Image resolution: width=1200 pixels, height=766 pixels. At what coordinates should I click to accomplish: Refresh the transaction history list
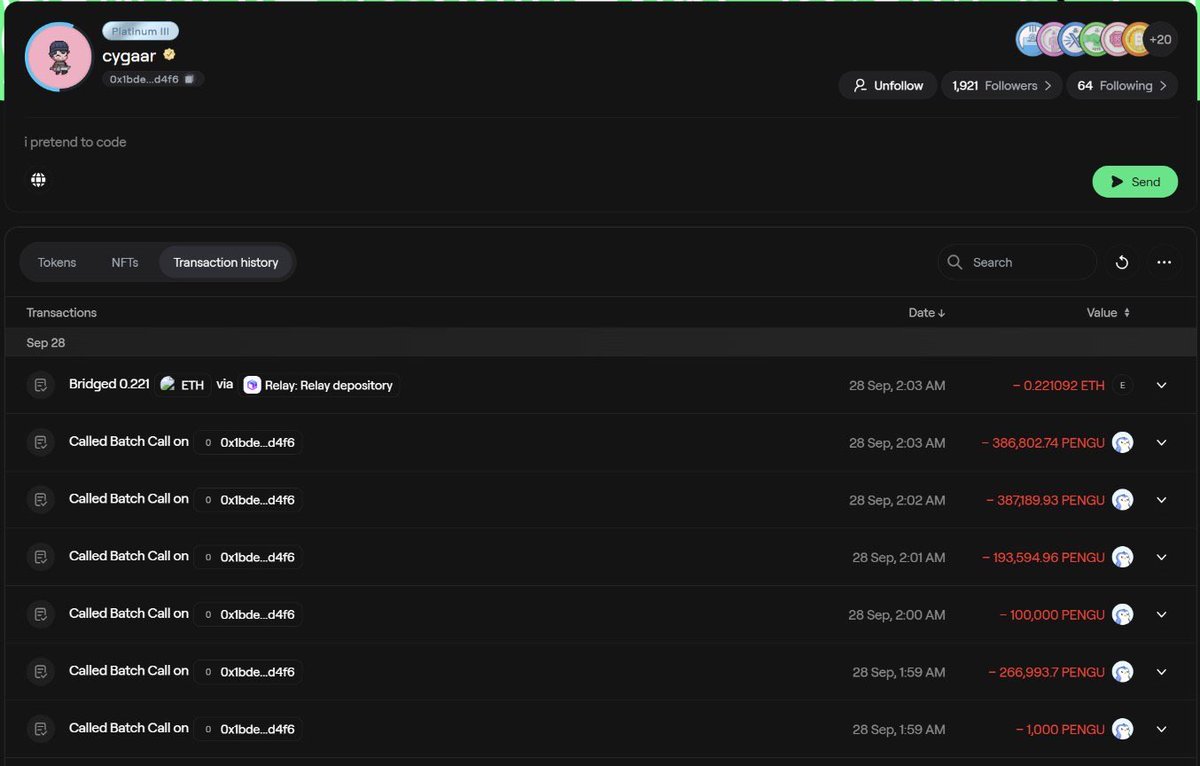tap(1122, 262)
